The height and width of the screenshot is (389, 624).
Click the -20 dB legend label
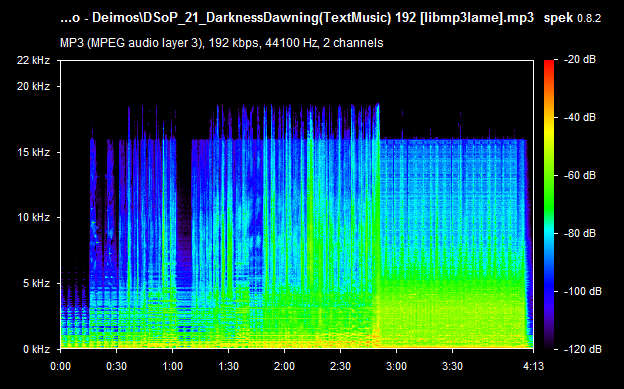coord(580,59)
